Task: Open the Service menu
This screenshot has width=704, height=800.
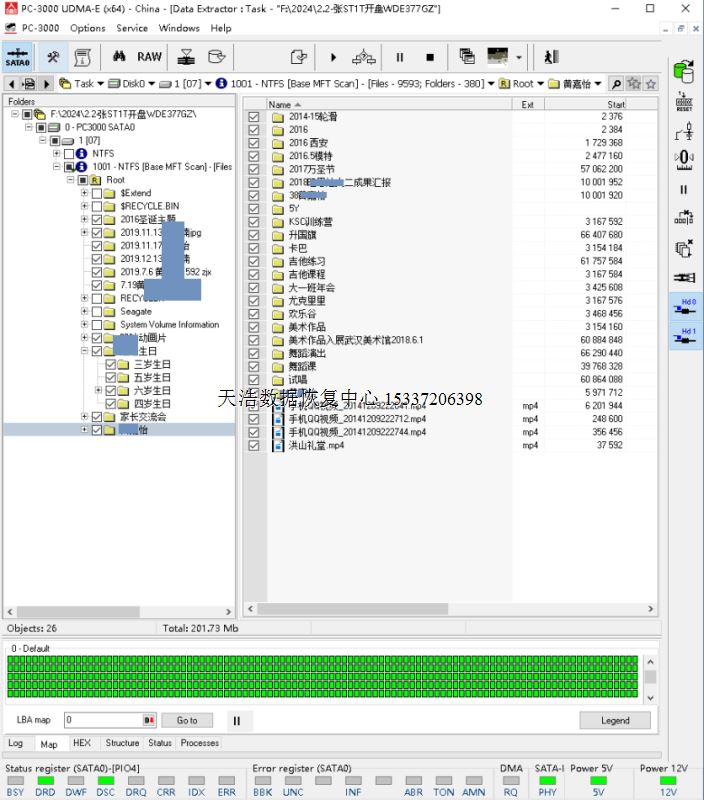Action: 131,28
